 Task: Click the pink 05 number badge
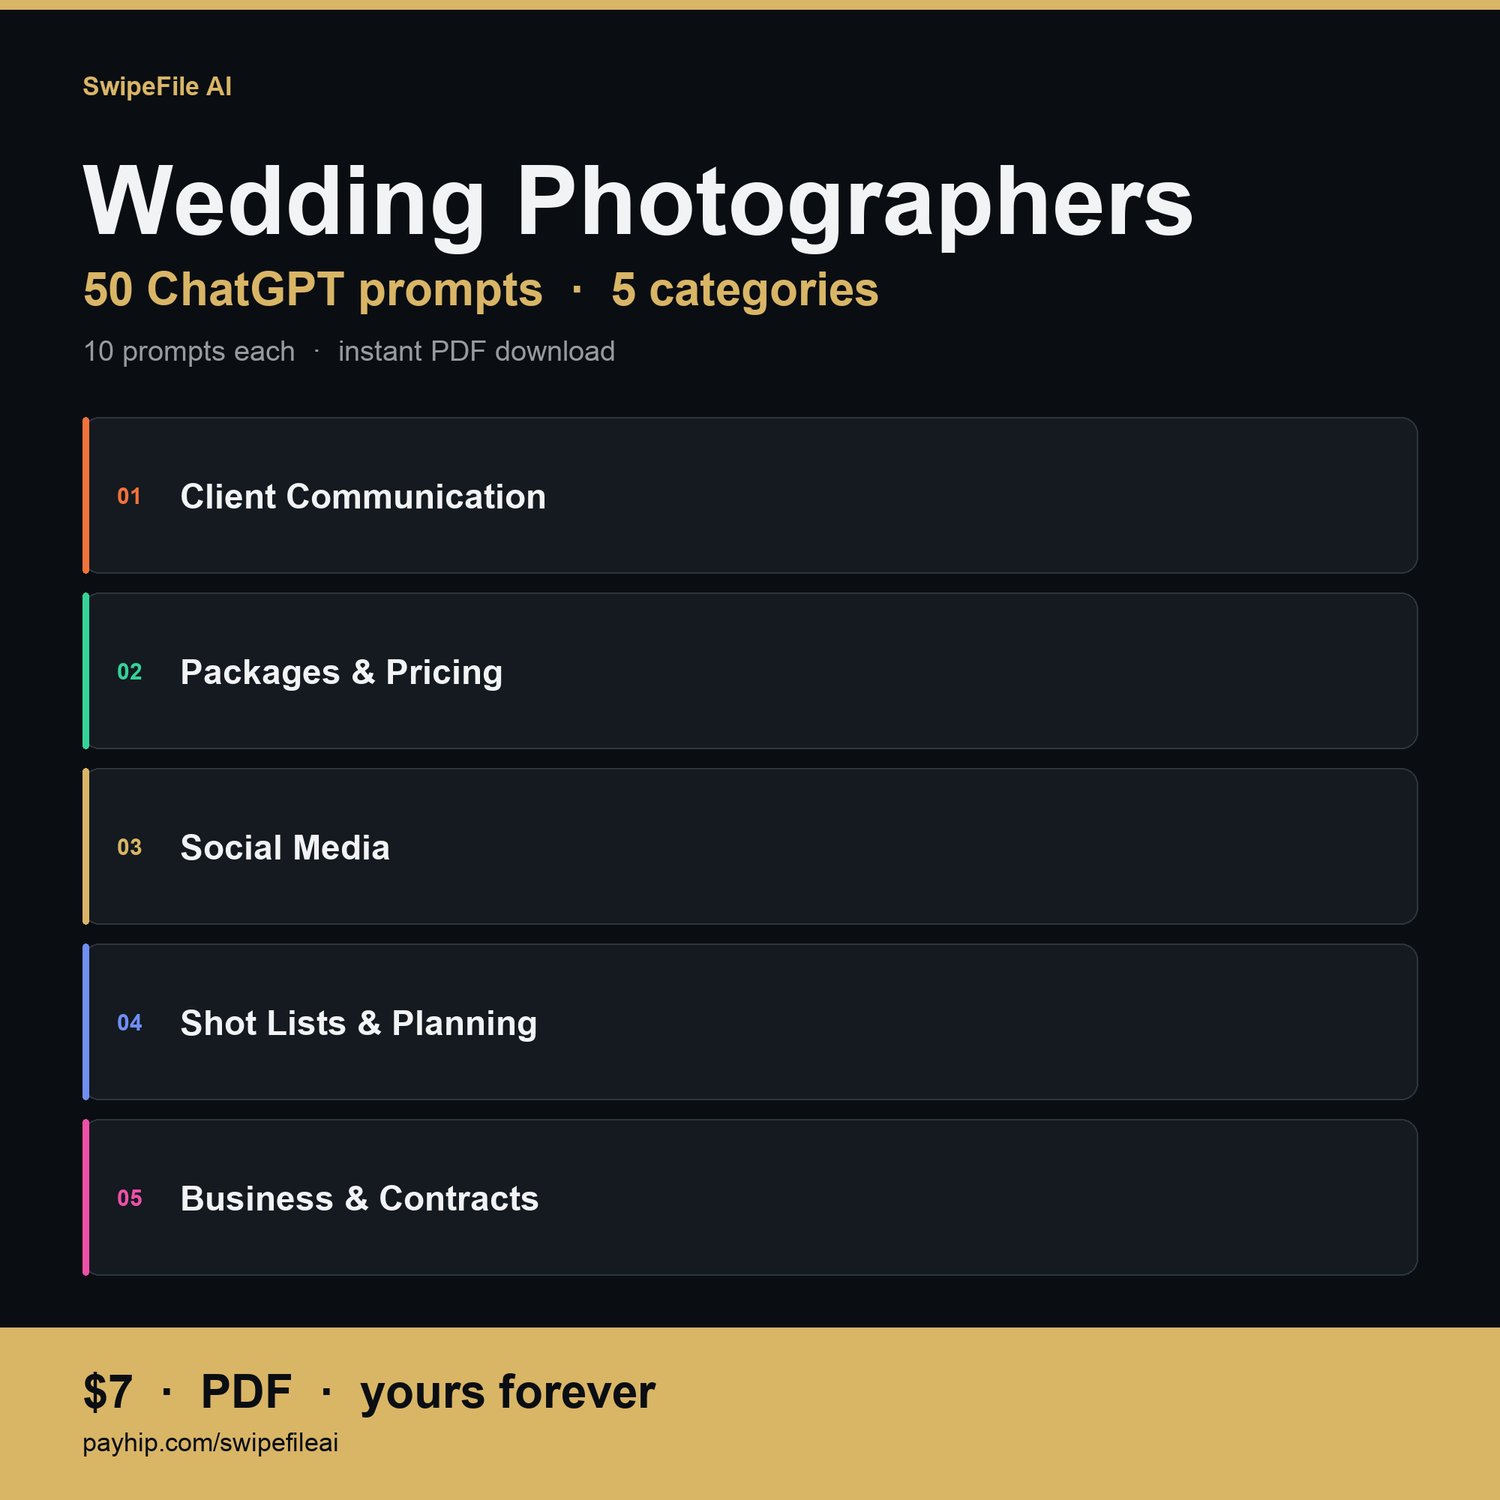pyautogui.click(x=129, y=1199)
